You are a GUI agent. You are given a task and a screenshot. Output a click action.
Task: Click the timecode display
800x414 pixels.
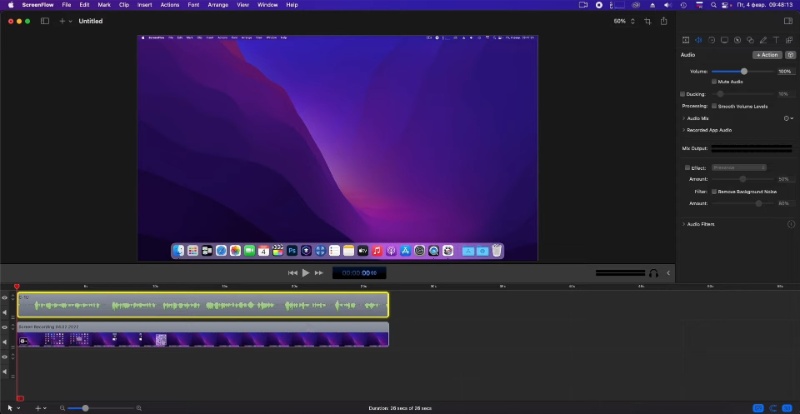pos(359,273)
